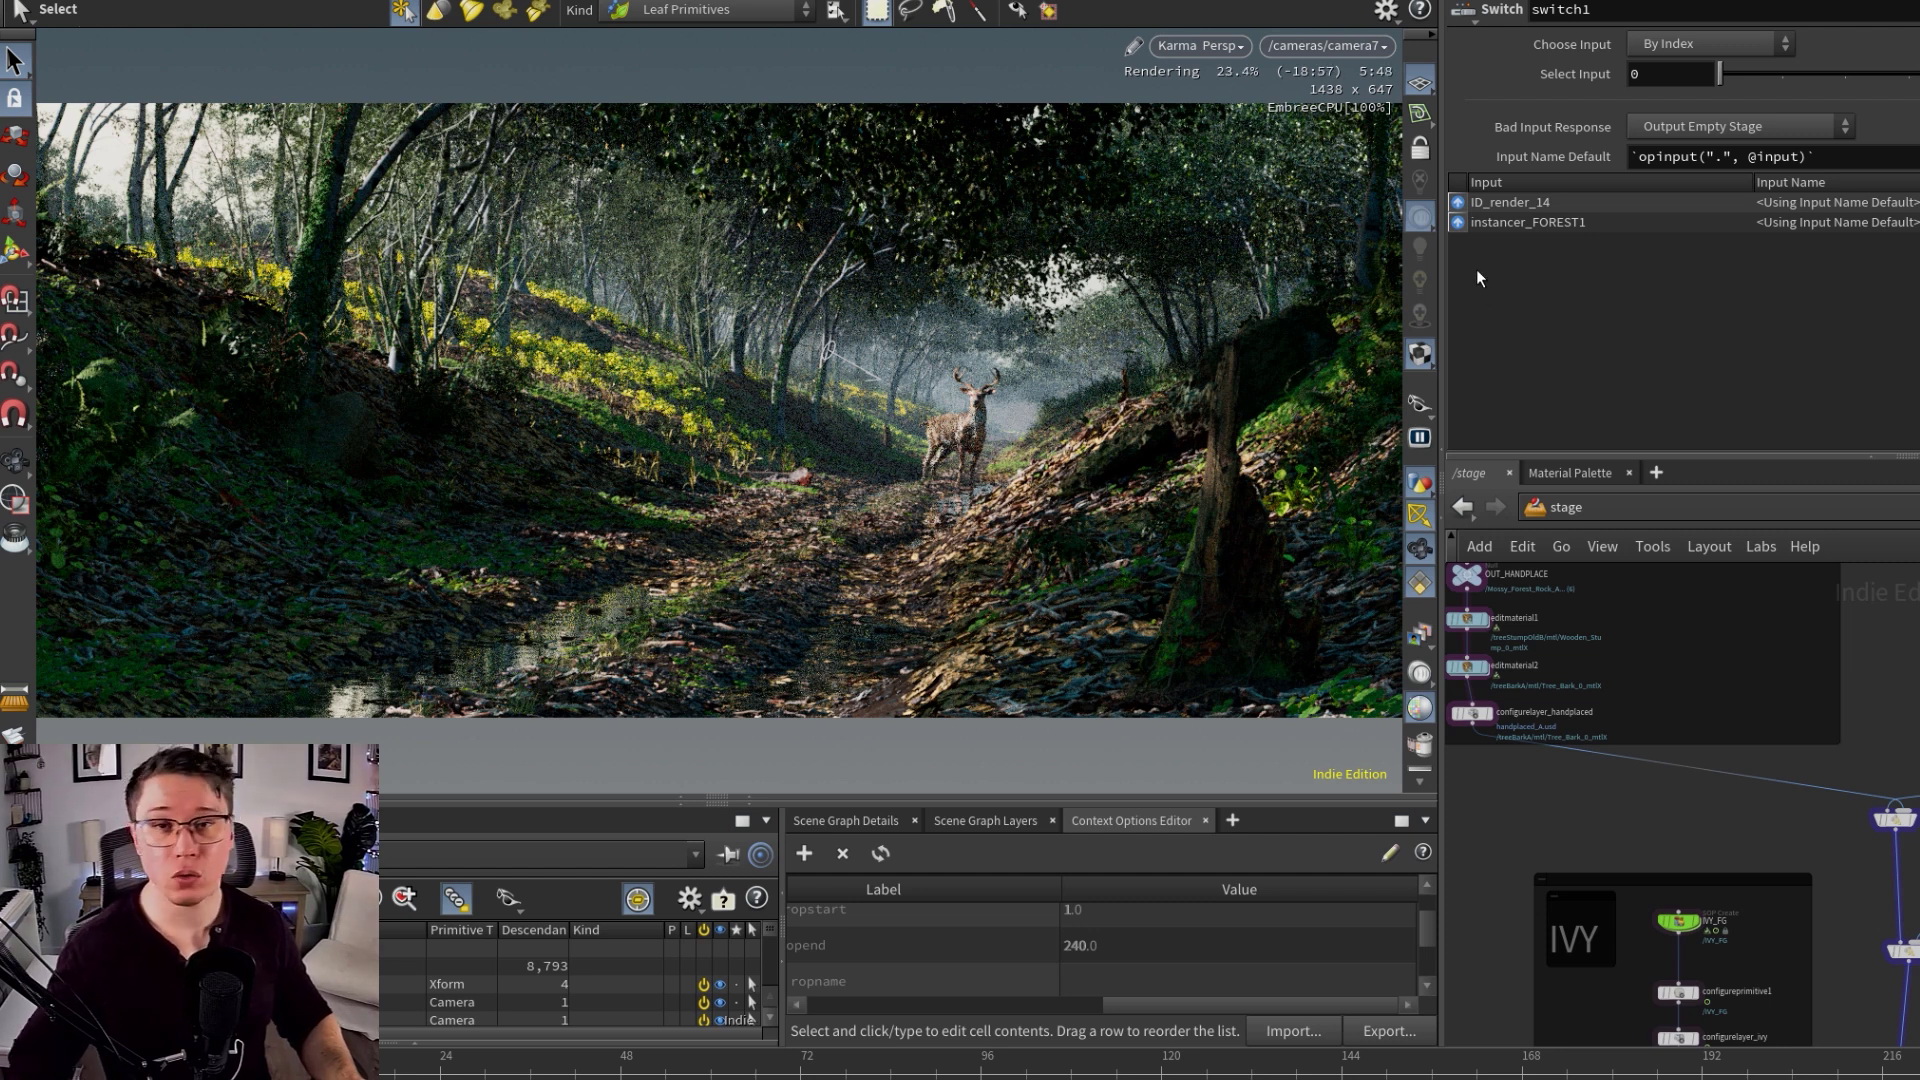The height and width of the screenshot is (1080, 1920).
Task: Open Context Options pane menu arrow
Action: coord(1425,821)
